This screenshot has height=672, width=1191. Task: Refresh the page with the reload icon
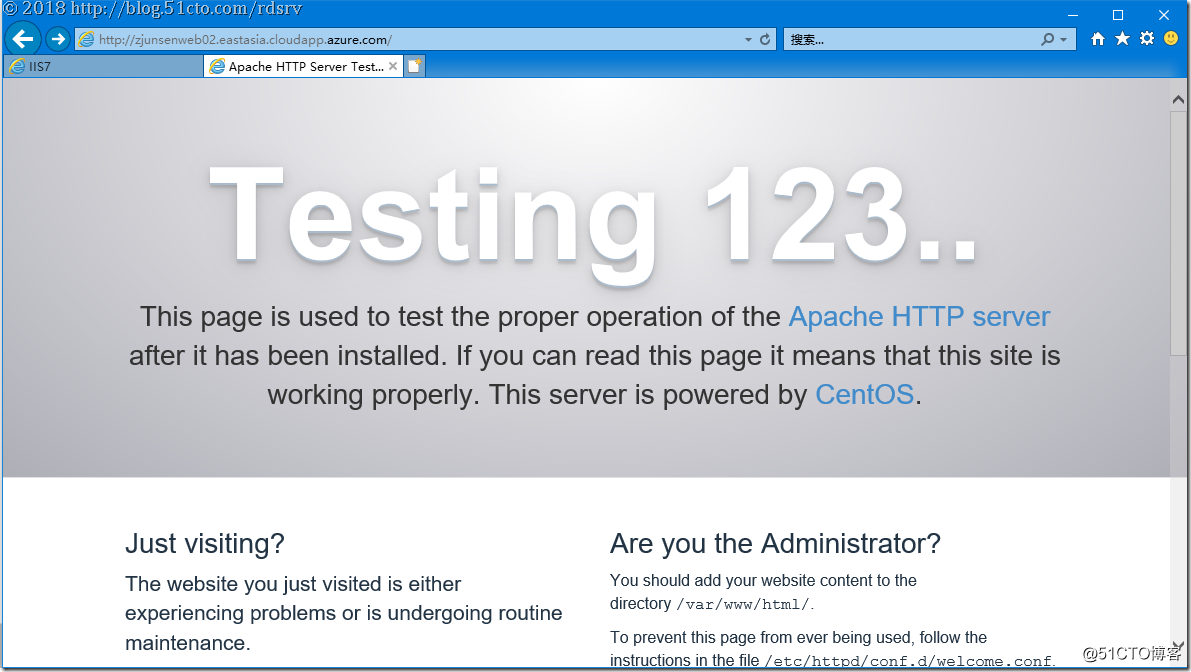coord(765,39)
